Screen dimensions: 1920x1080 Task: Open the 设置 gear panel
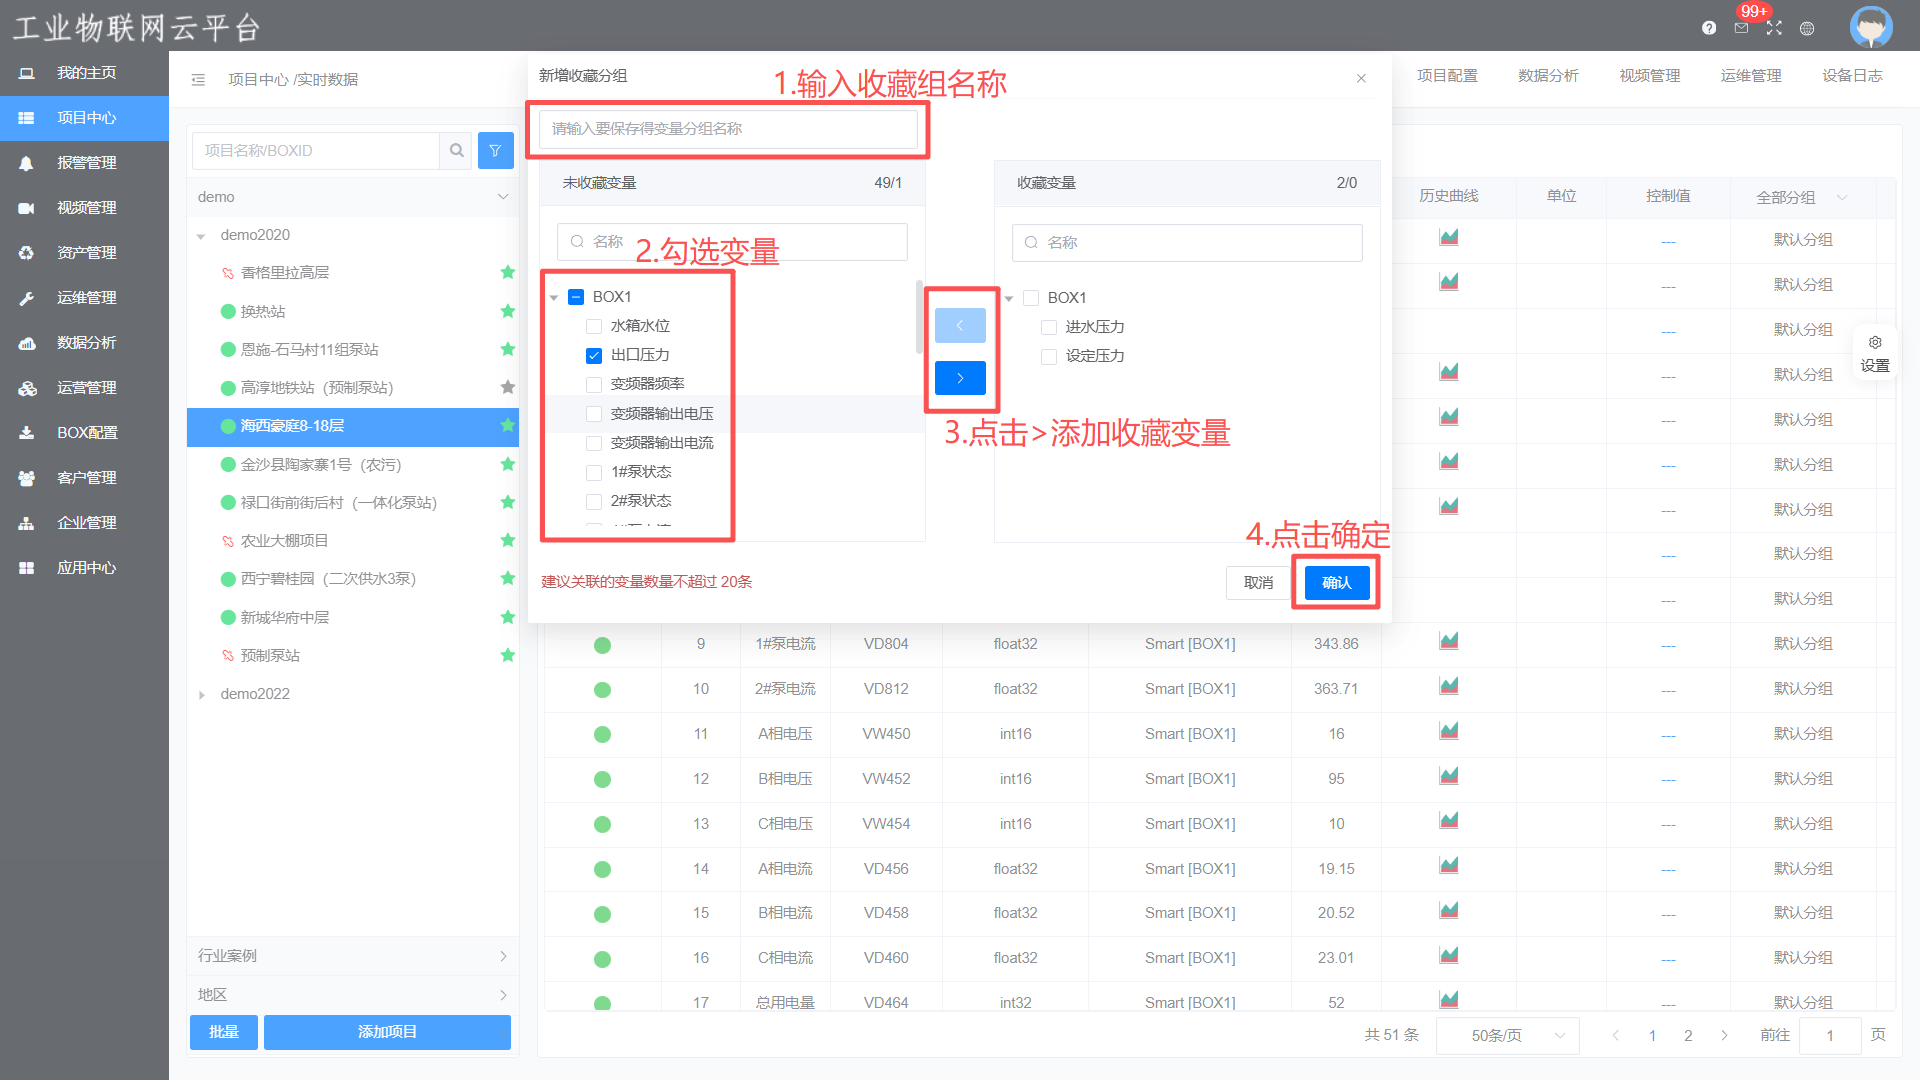[1875, 353]
